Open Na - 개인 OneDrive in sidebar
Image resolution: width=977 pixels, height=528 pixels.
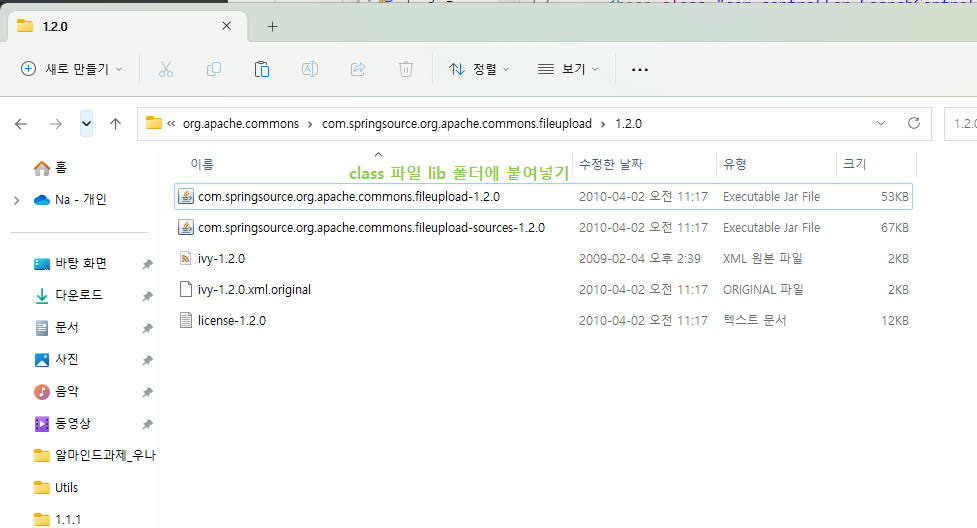pos(70,199)
